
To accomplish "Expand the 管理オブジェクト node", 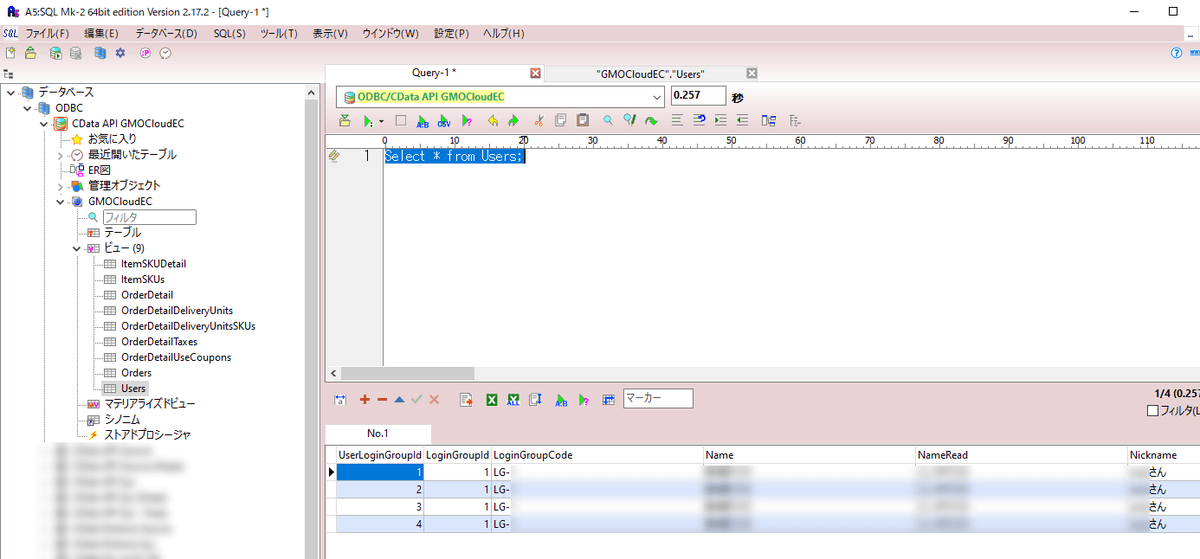I will pyautogui.click(x=60, y=186).
